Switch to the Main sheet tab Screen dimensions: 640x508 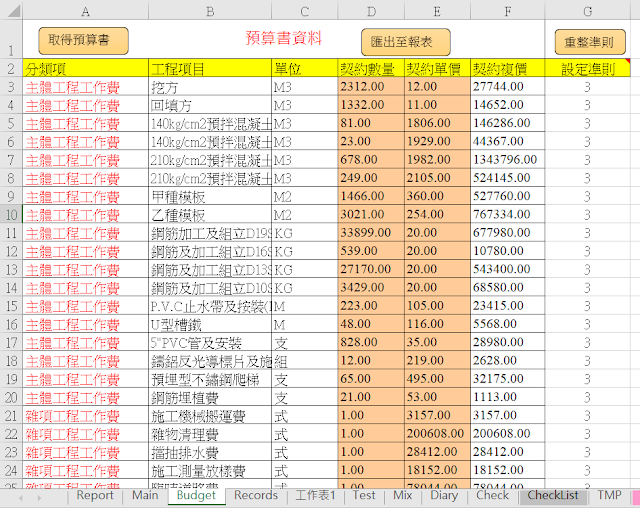coord(145,495)
